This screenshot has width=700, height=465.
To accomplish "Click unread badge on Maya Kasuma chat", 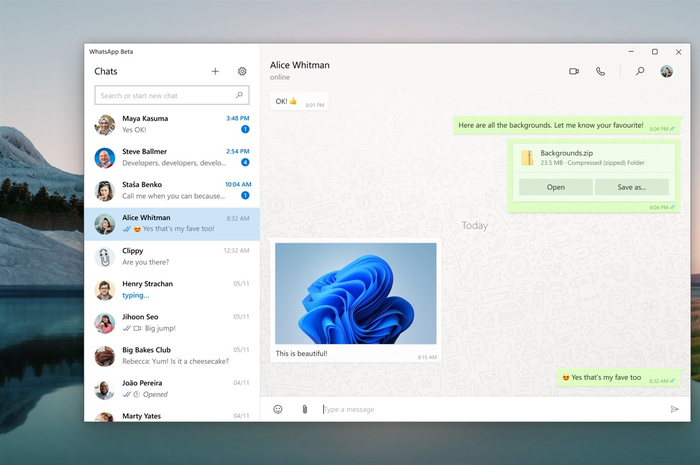I will pos(245,129).
